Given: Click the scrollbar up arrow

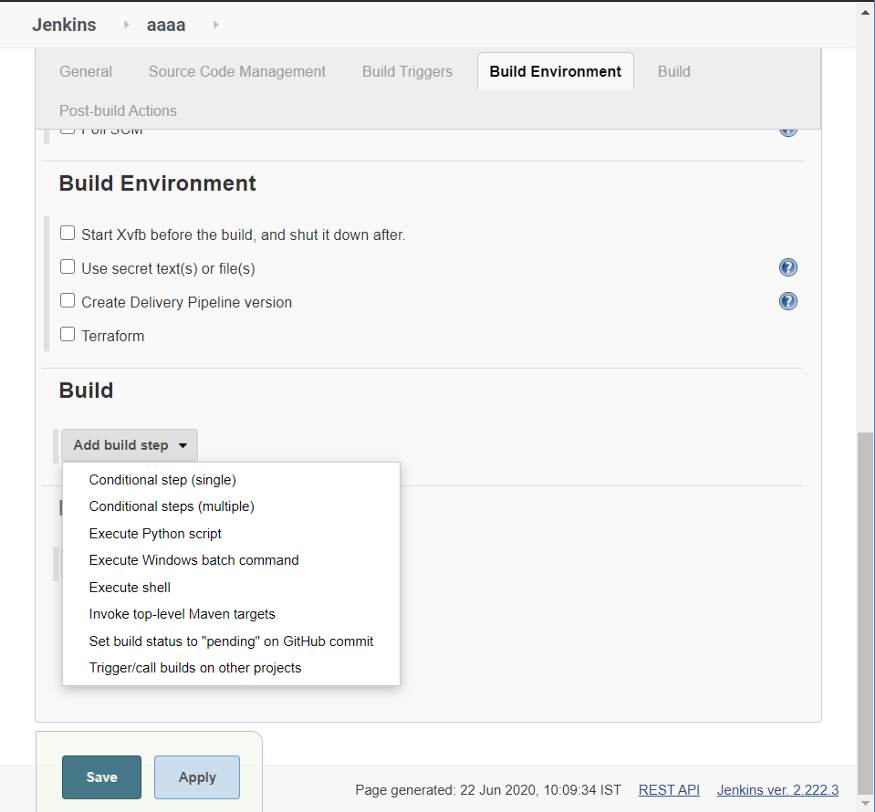Looking at the screenshot, I should pyautogui.click(x=866, y=12).
